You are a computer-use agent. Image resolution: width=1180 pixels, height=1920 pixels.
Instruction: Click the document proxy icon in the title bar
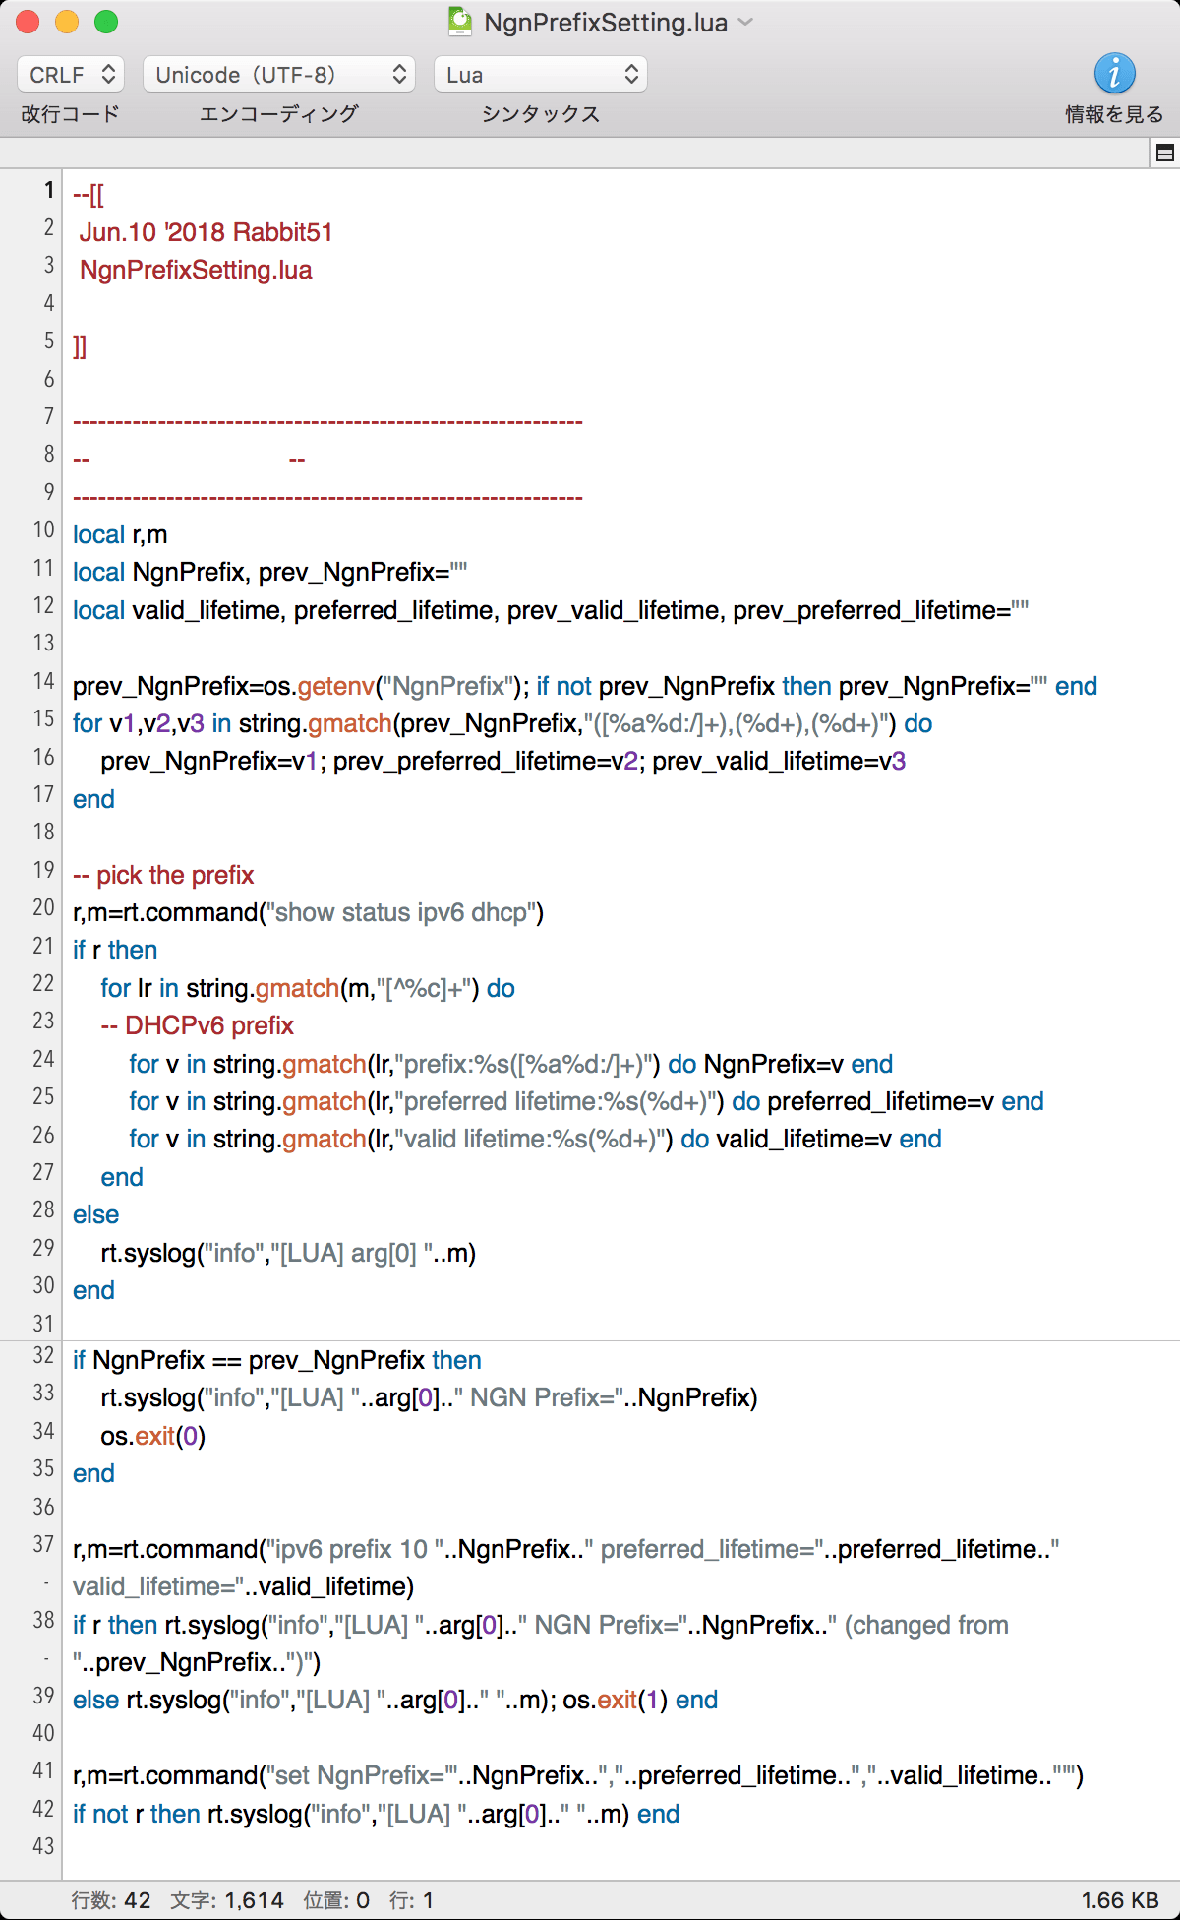tap(460, 22)
